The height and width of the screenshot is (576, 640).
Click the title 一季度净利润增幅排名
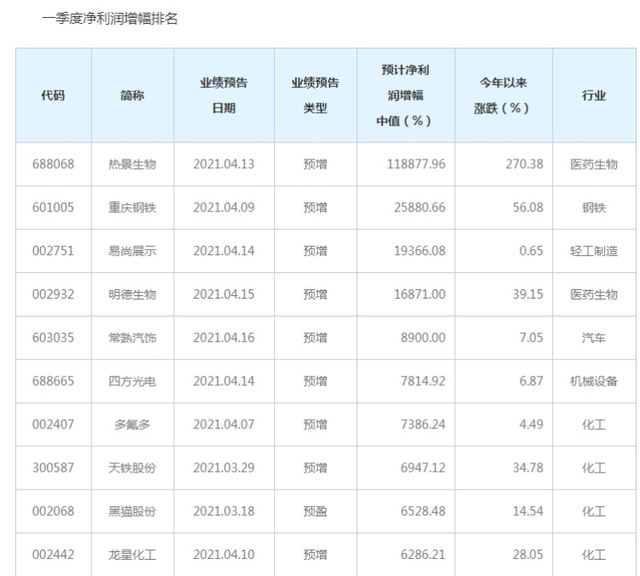[x=110, y=19]
